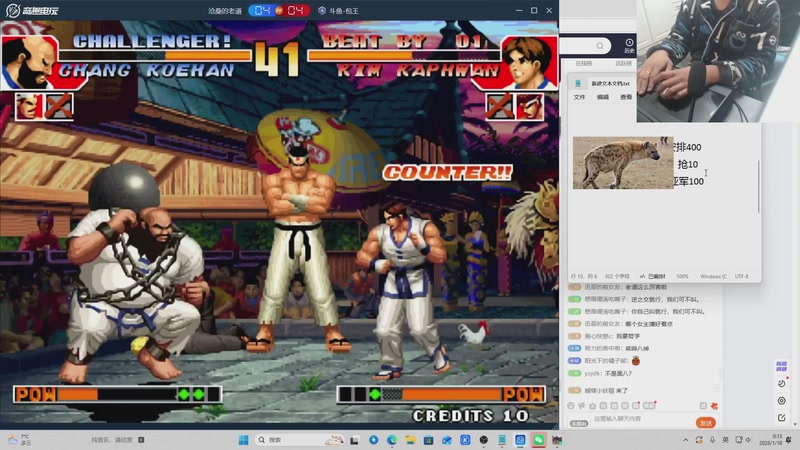Image resolution: width=800 pixels, height=450 pixels.
Task: Open the target-shaped settings icon in side rail
Action: click(782, 401)
